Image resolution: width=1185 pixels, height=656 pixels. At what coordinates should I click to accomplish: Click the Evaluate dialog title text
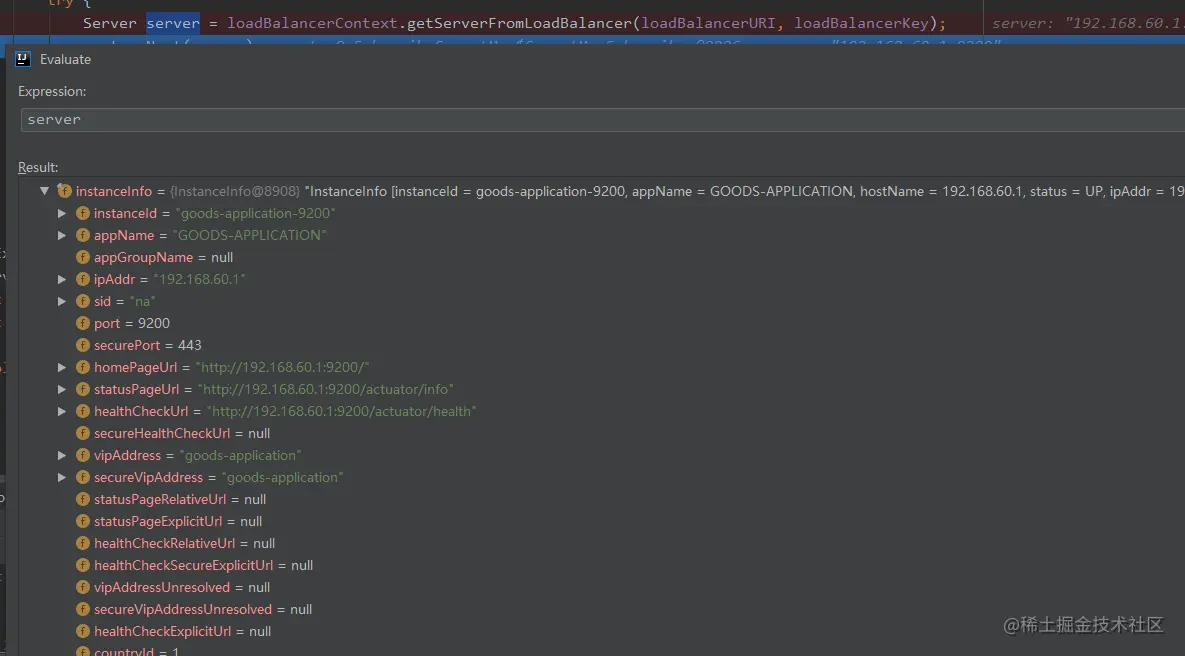(65, 59)
